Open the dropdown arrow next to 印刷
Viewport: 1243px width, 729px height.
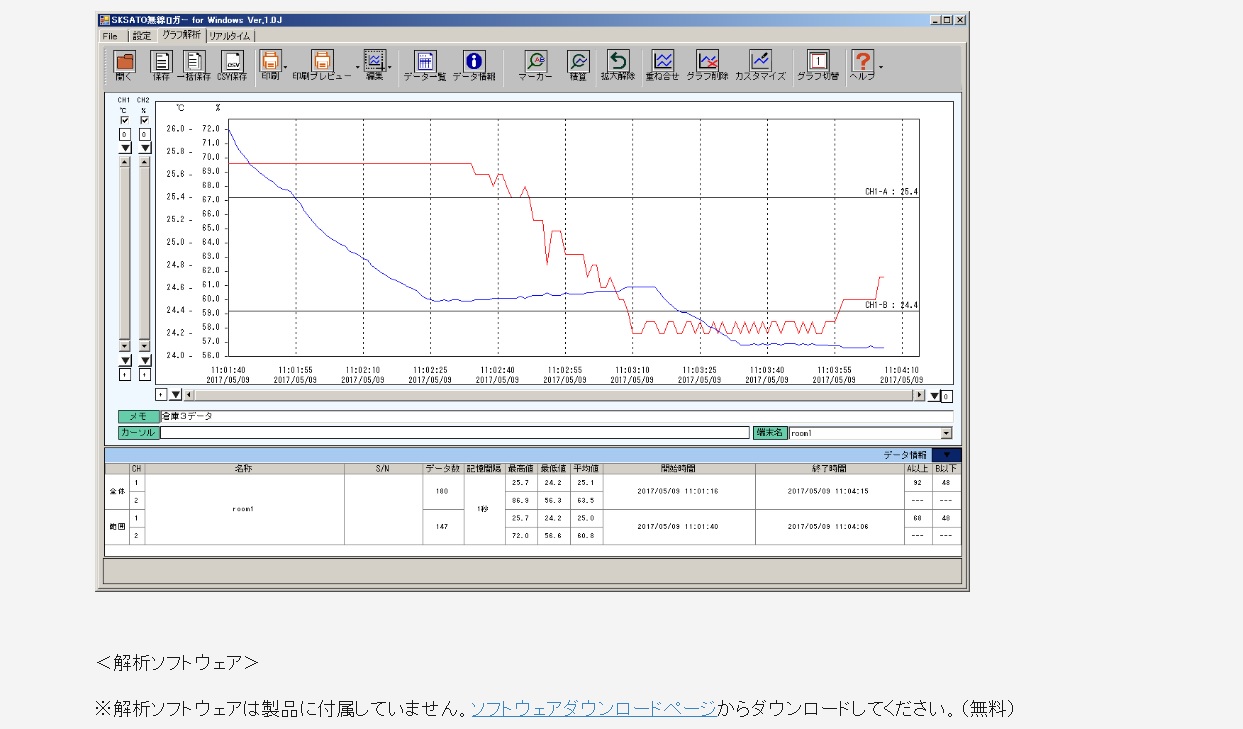(286, 66)
